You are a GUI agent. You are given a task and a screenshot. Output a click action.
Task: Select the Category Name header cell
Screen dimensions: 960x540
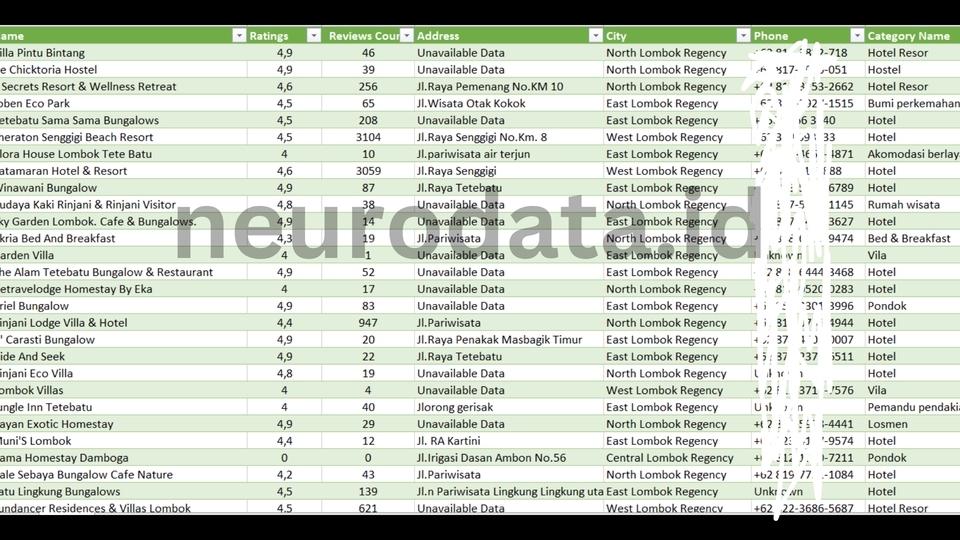pyautogui.click(x=908, y=36)
